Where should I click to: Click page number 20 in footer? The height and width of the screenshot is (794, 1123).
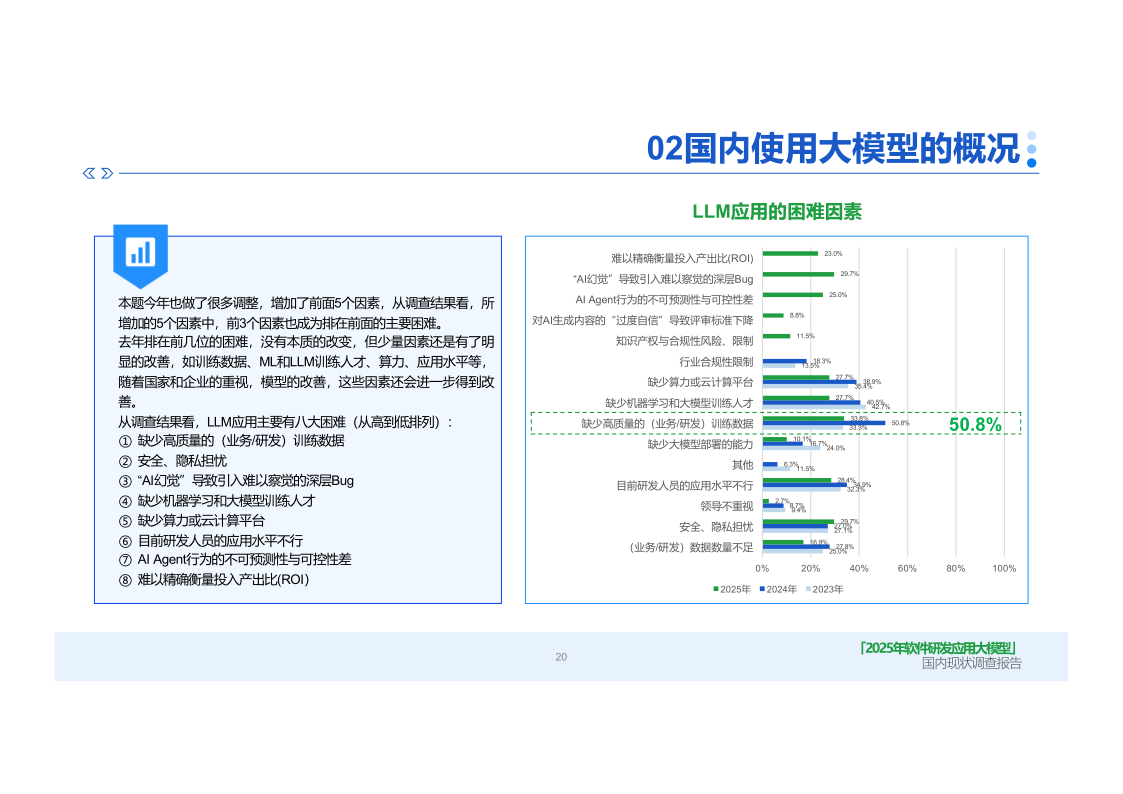(x=561, y=657)
